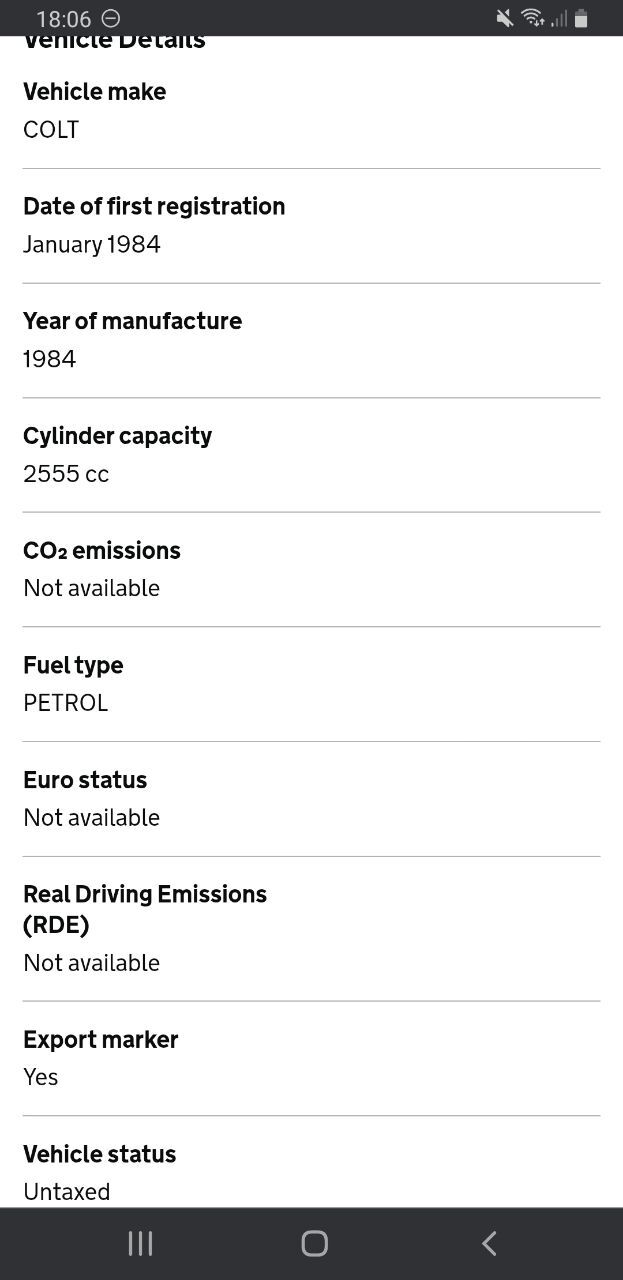Select the Vehicle make heading
Screen dimensions: 623x1280
(x=95, y=92)
